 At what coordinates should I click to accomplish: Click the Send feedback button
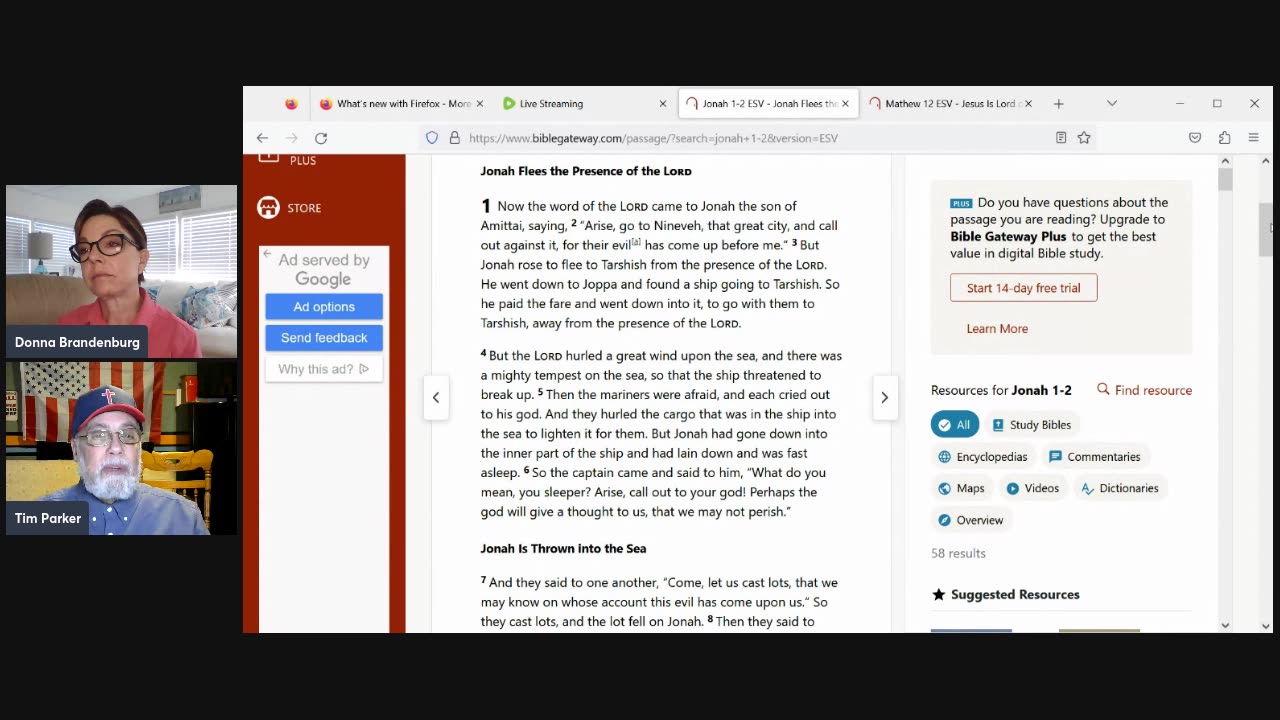click(x=324, y=338)
